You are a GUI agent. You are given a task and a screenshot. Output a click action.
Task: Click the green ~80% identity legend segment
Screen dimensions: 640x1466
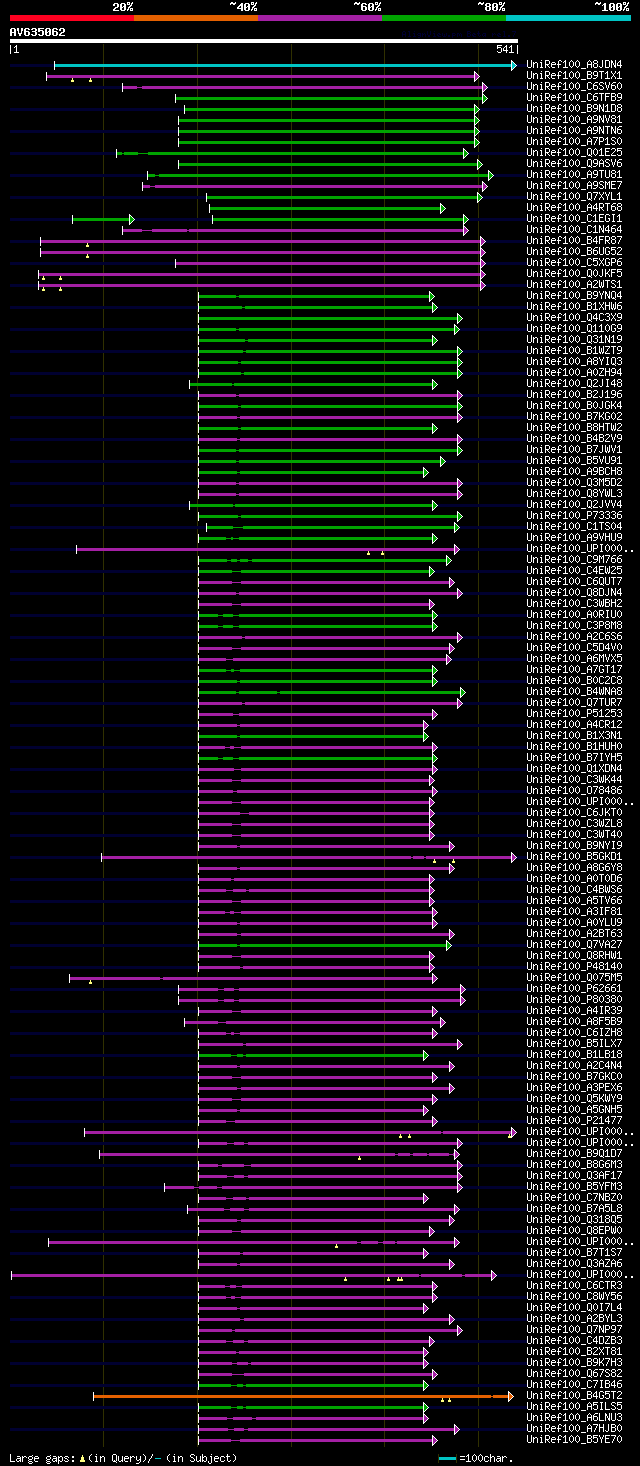[x=443, y=17]
